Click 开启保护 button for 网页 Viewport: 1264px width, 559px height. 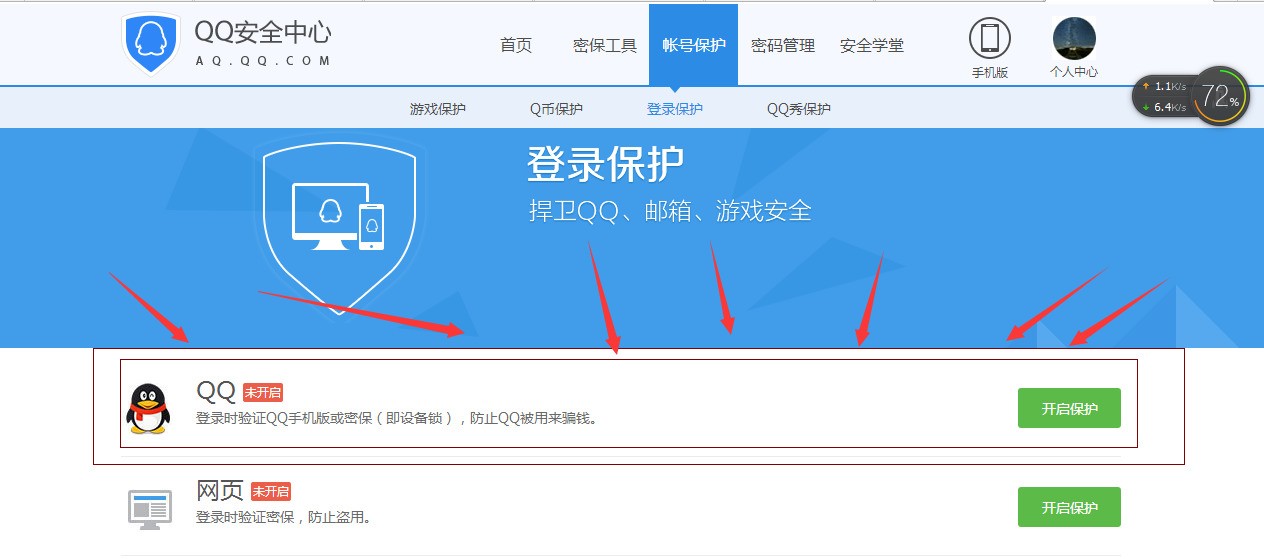click(x=1069, y=507)
